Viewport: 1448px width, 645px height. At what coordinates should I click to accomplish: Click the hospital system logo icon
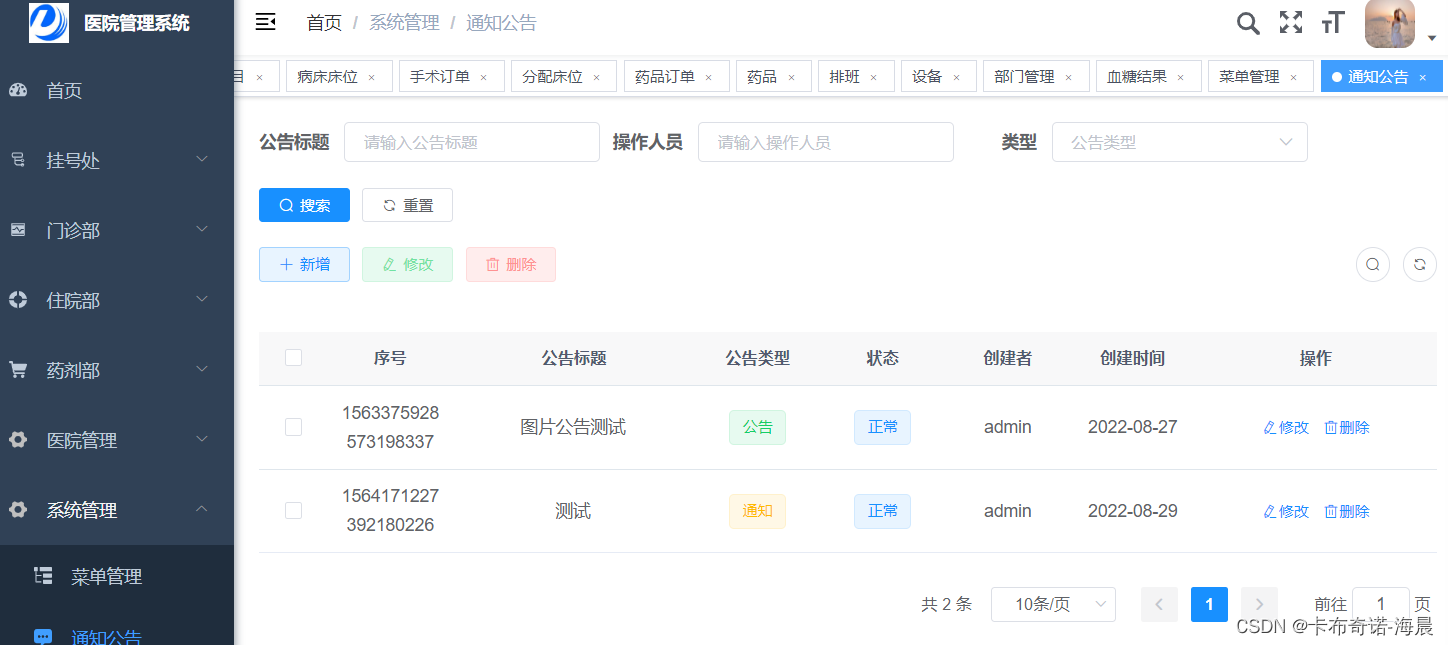49,22
